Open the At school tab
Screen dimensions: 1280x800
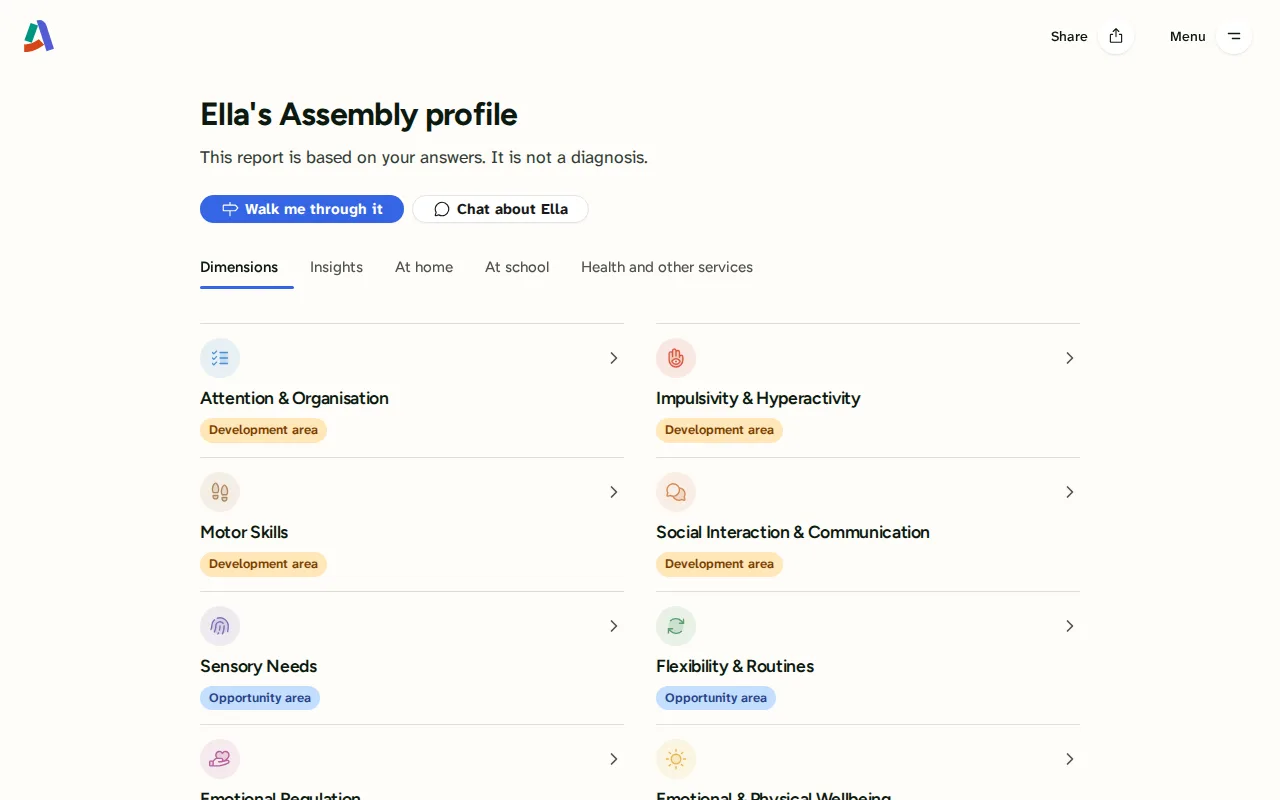(517, 267)
